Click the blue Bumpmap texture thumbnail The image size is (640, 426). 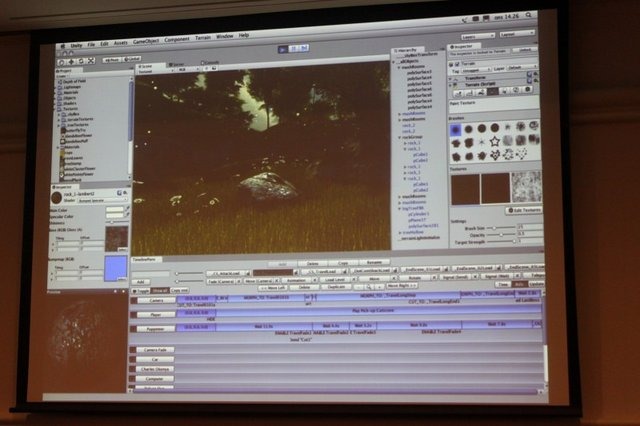point(116,269)
